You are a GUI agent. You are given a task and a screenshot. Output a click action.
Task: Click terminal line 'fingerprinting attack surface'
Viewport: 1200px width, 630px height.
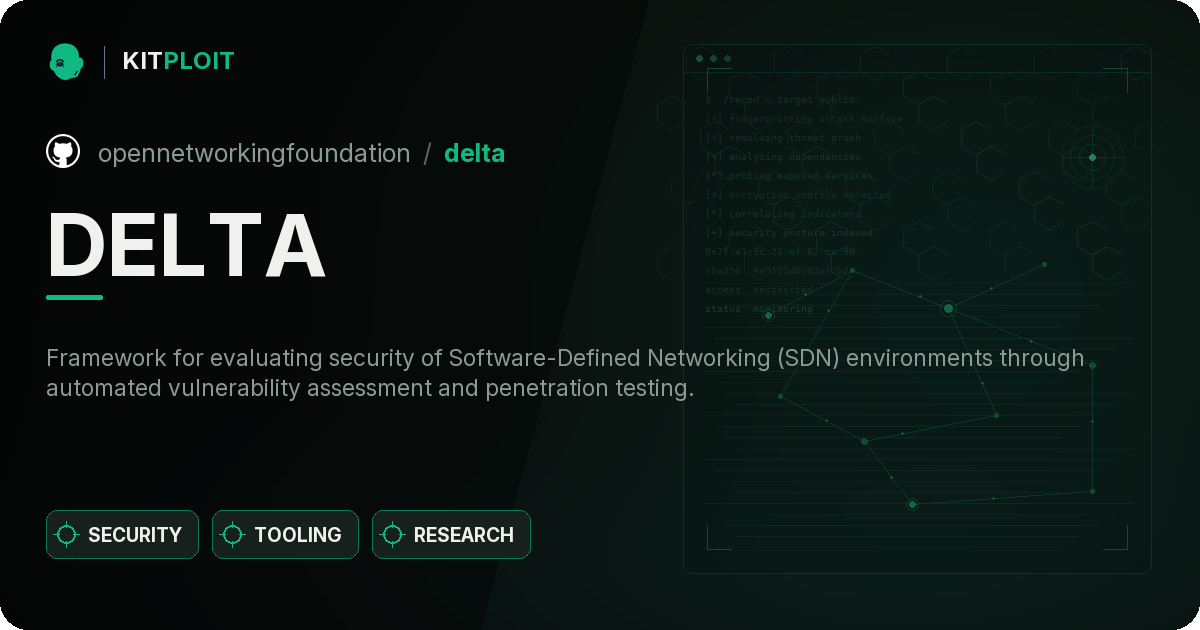(x=804, y=119)
